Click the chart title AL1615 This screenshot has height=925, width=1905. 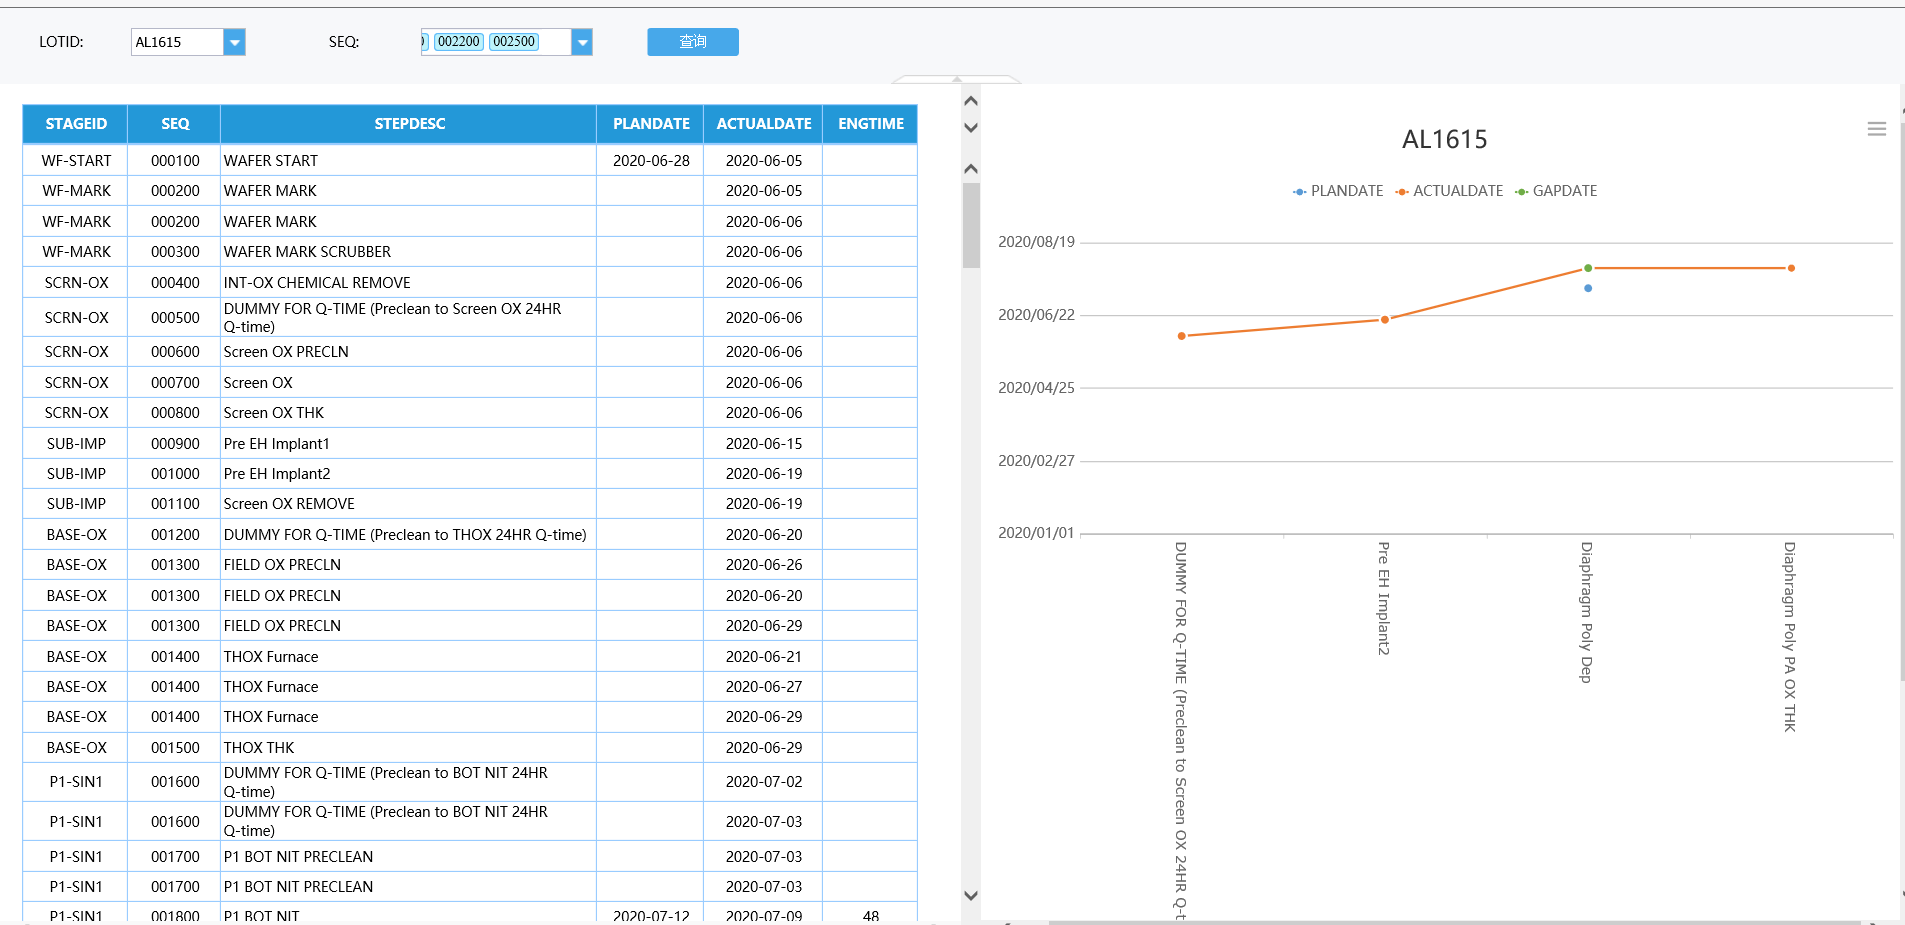click(x=1444, y=140)
